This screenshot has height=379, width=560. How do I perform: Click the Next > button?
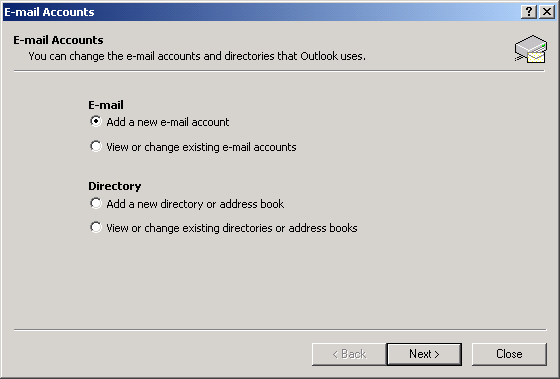[424, 354]
